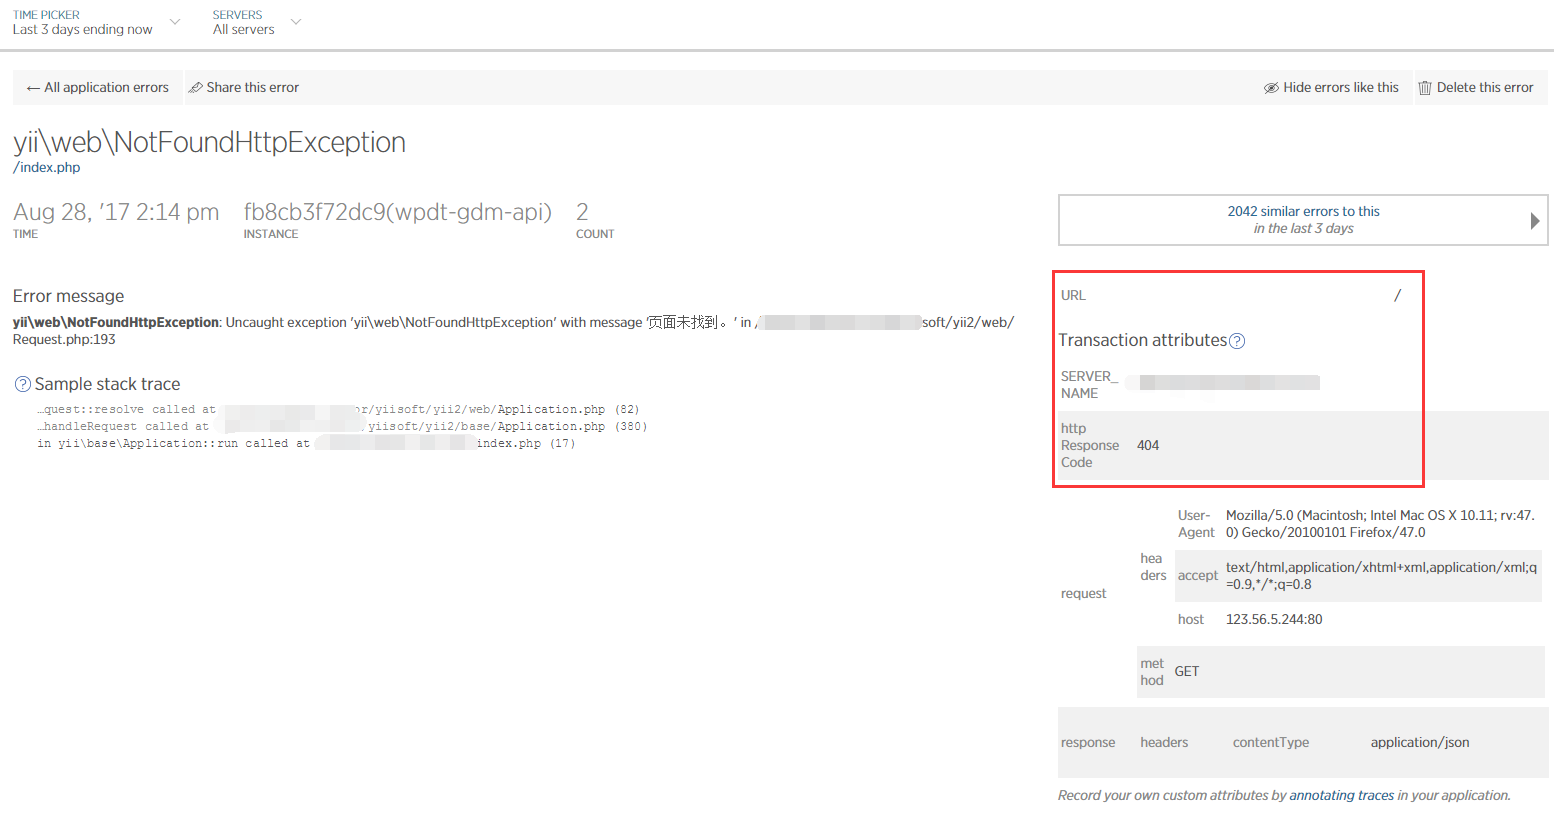Click the URL attribute value slash
Image resolution: width=1554 pixels, height=824 pixels.
click(x=1398, y=295)
